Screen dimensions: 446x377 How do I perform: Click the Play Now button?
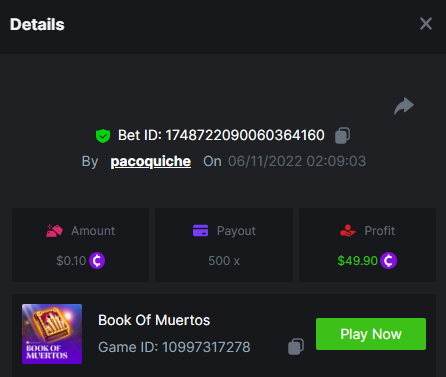(371, 334)
